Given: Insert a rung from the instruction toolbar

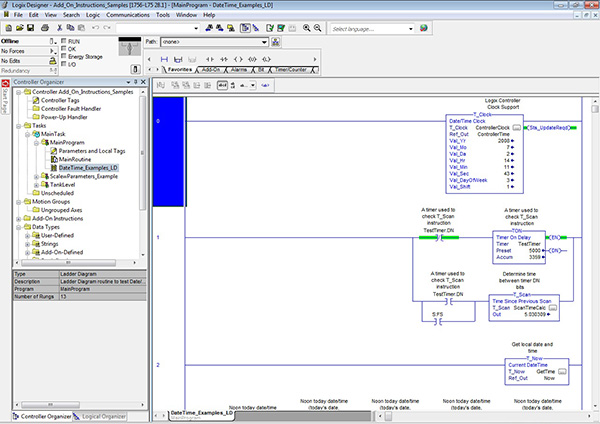Looking at the screenshot, I should pos(165,58).
